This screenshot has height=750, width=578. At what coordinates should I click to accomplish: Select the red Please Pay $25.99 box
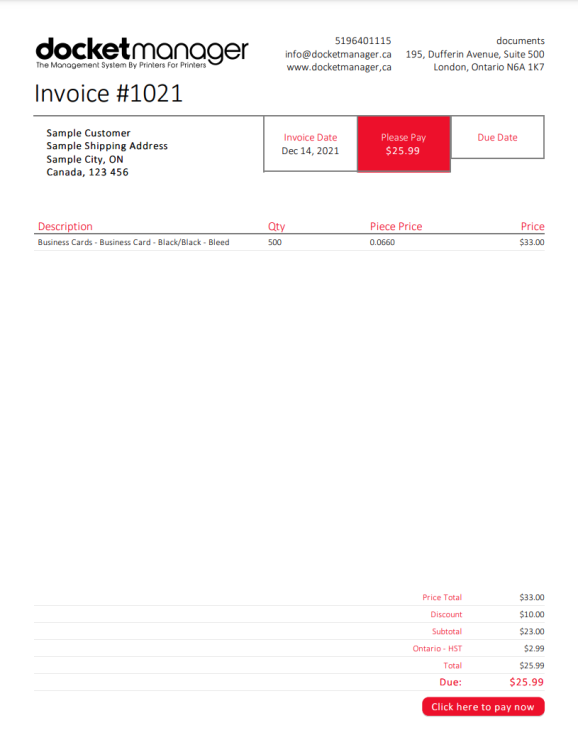pos(404,144)
